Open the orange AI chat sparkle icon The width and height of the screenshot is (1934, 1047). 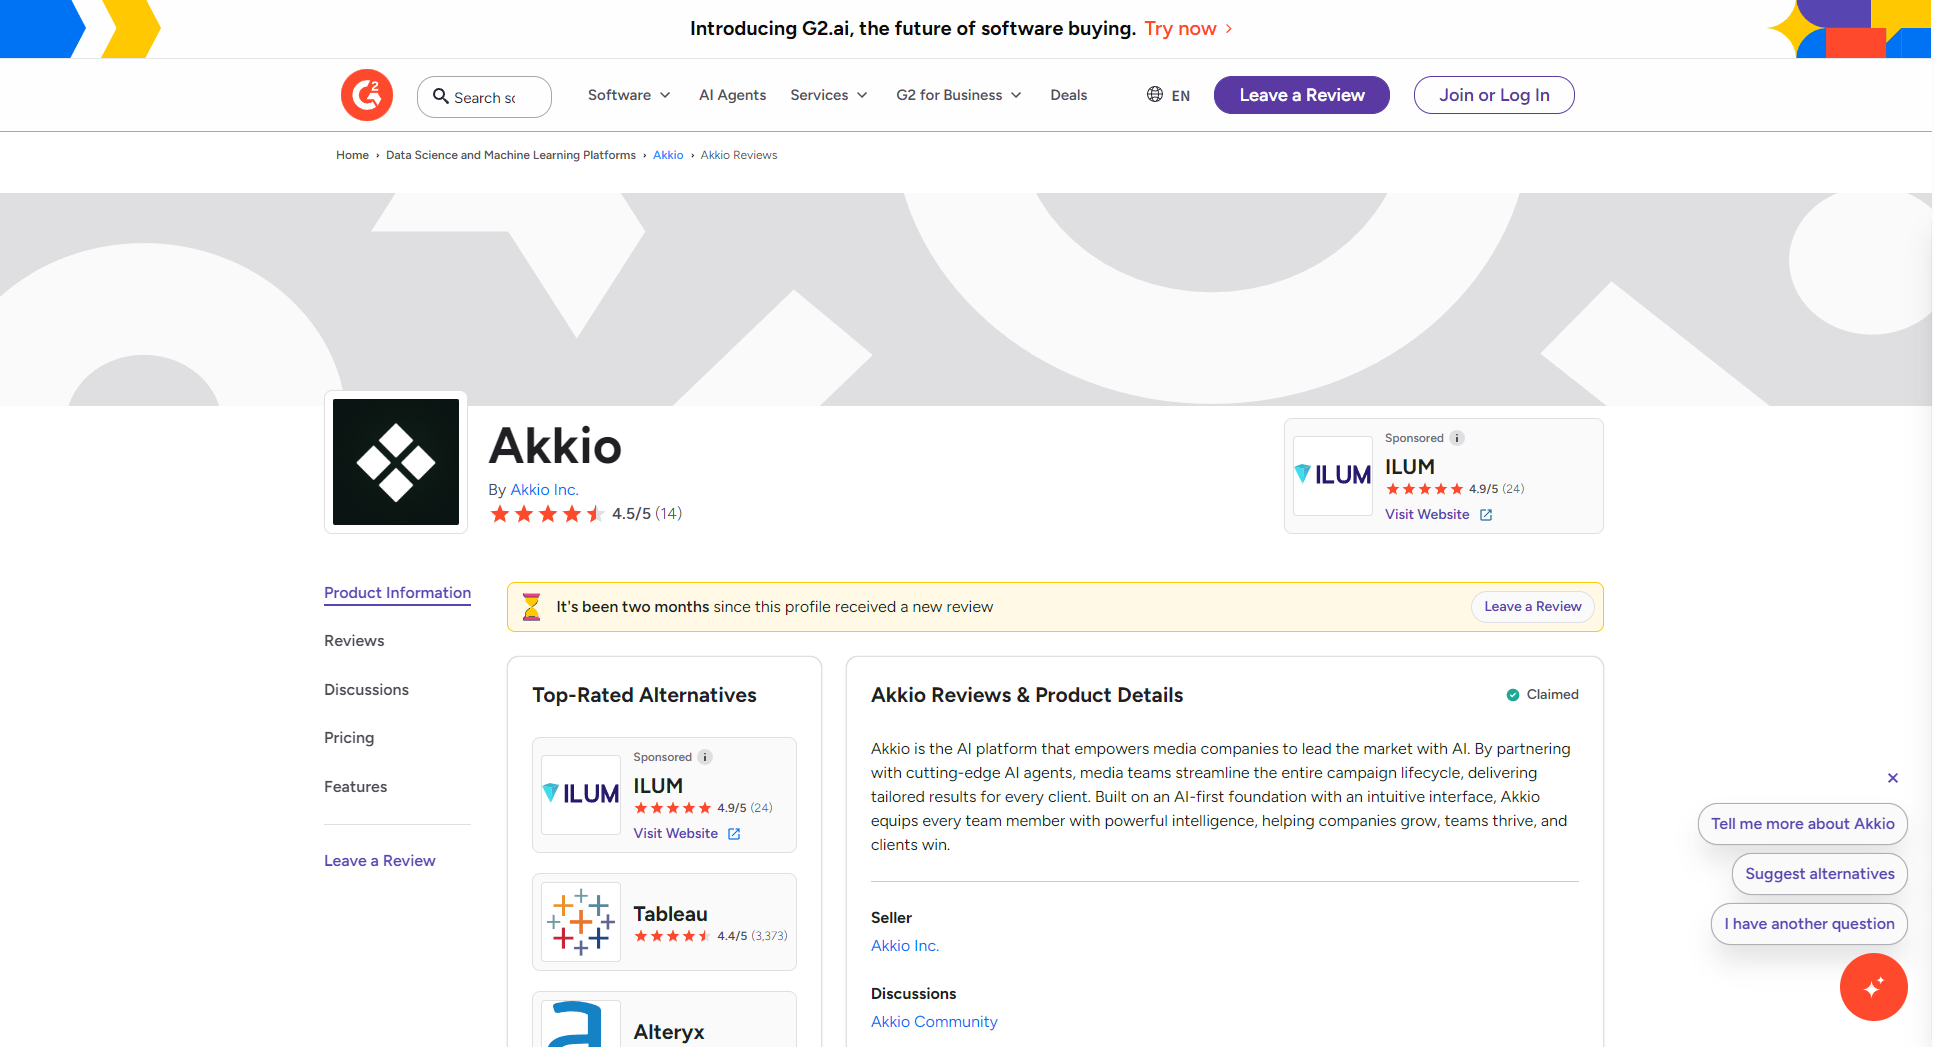click(1873, 987)
